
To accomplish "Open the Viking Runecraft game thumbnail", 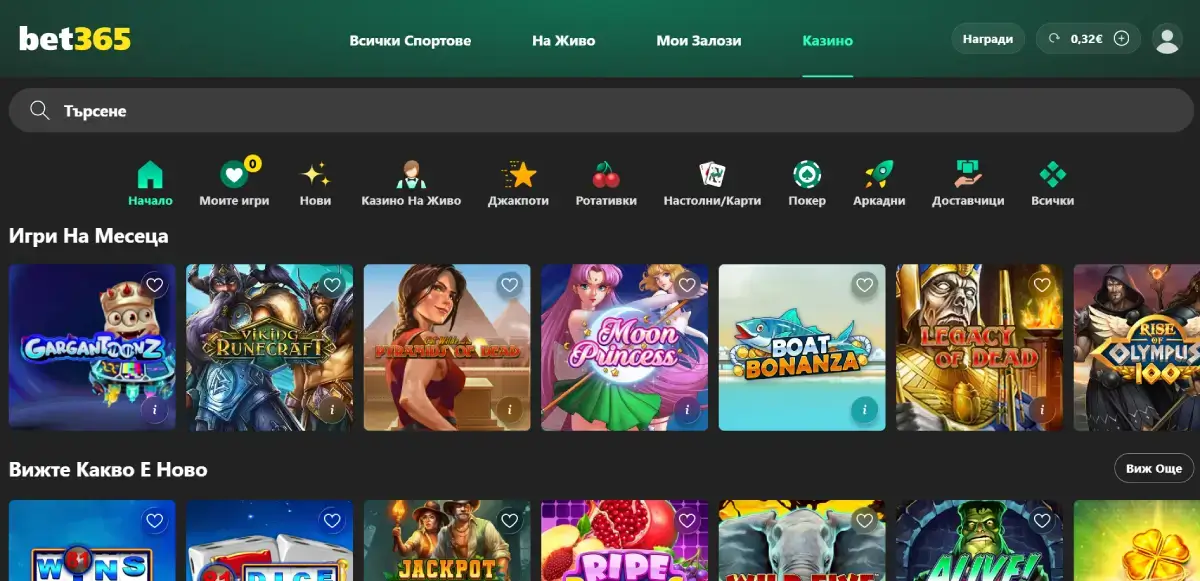I will pos(270,347).
